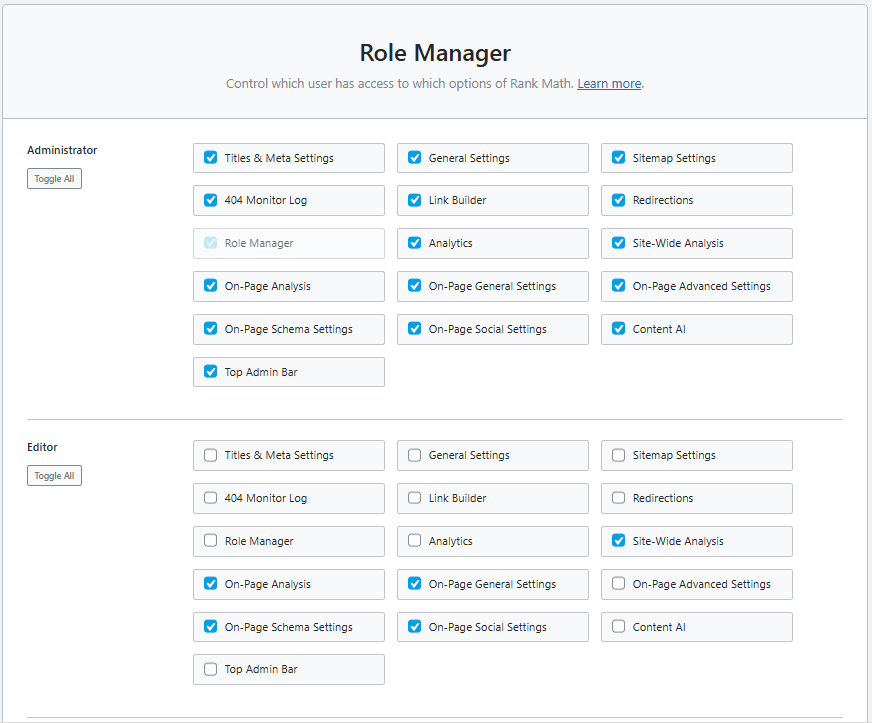The image size is (872, 723).
Task: Enable Editor On-Page Advanced Settings checkbox
Action: pos(618,584)
